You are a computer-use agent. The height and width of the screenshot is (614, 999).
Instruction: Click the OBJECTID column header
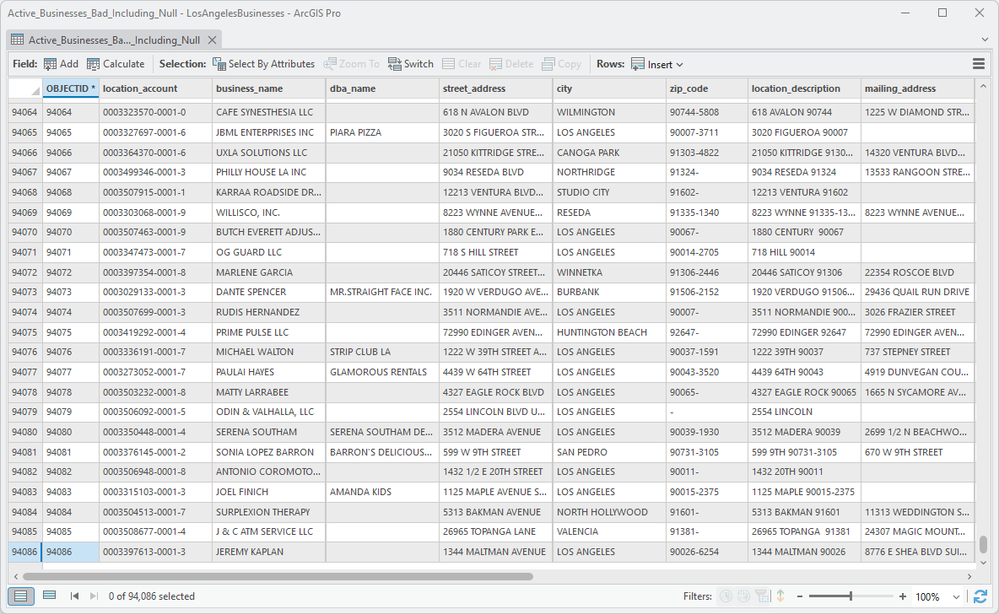point(71,89)
